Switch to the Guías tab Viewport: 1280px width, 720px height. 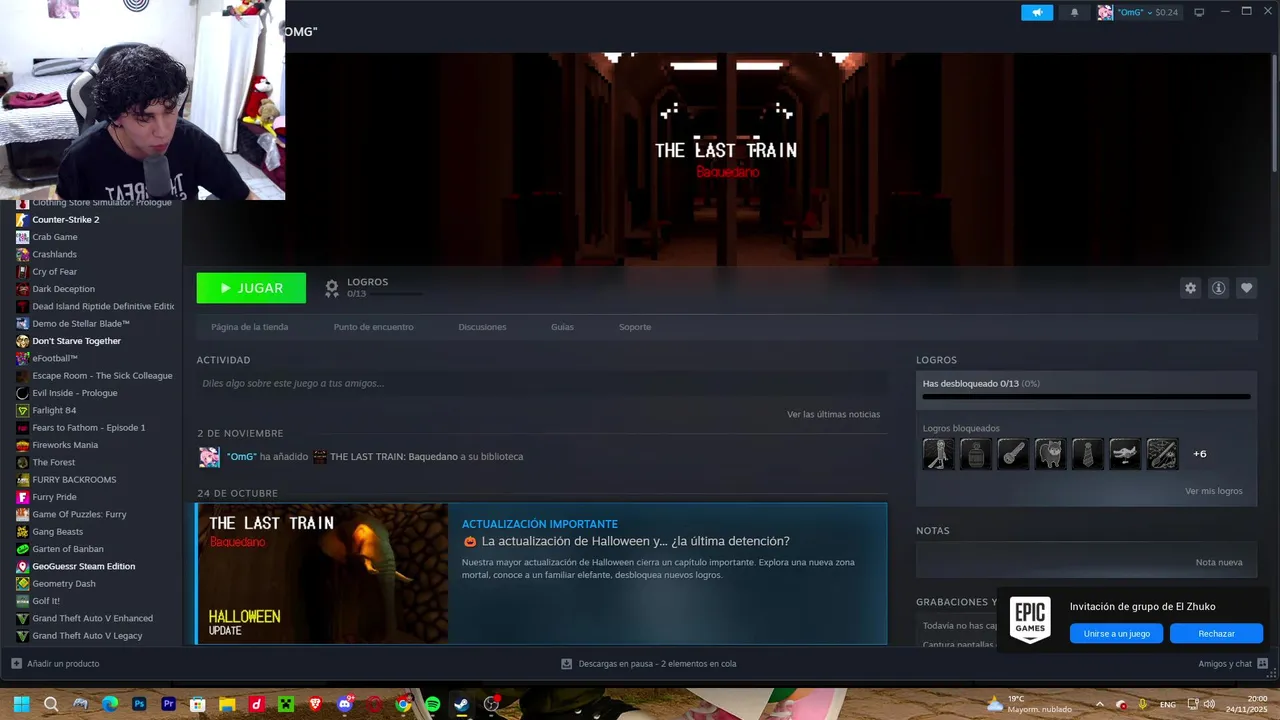pyautogui.click(x=562, y=327)
